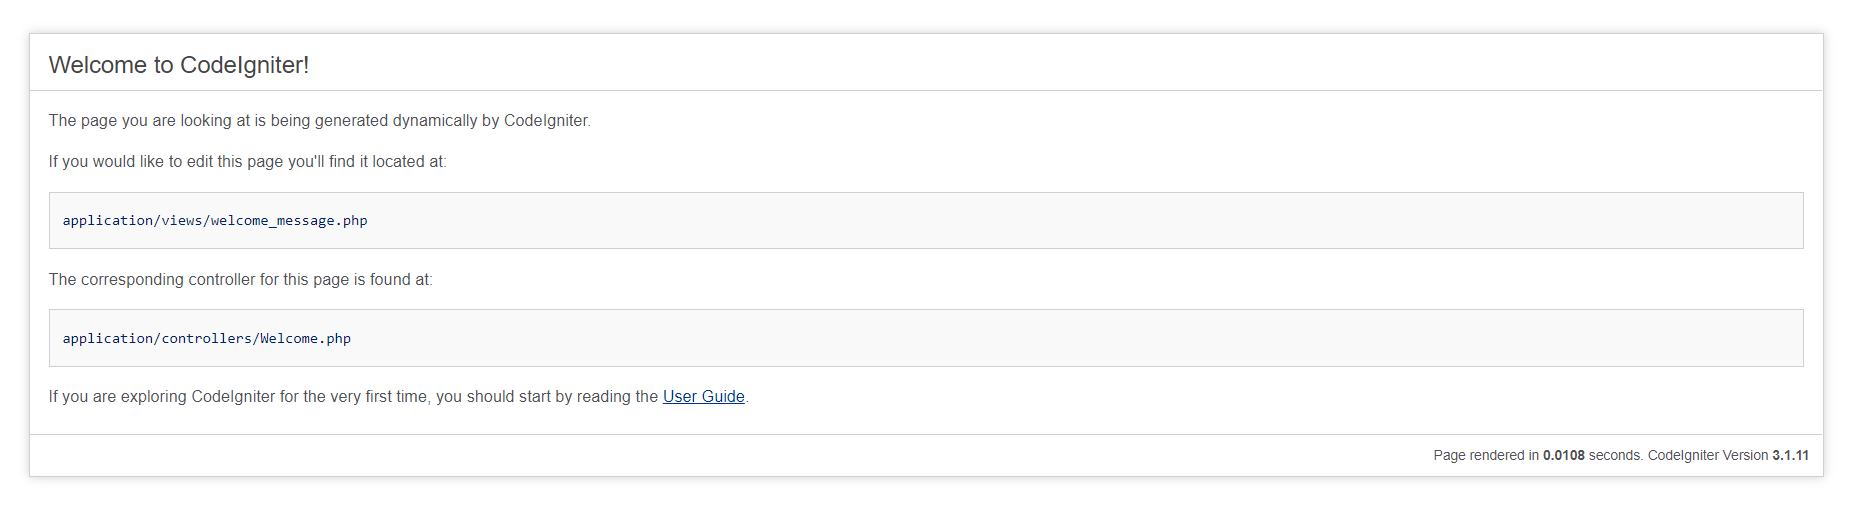The image size is (1854, 511).
Task: Click the word "seconds" in the footer
Action: pyautogui.click(x=1614, y=456)
